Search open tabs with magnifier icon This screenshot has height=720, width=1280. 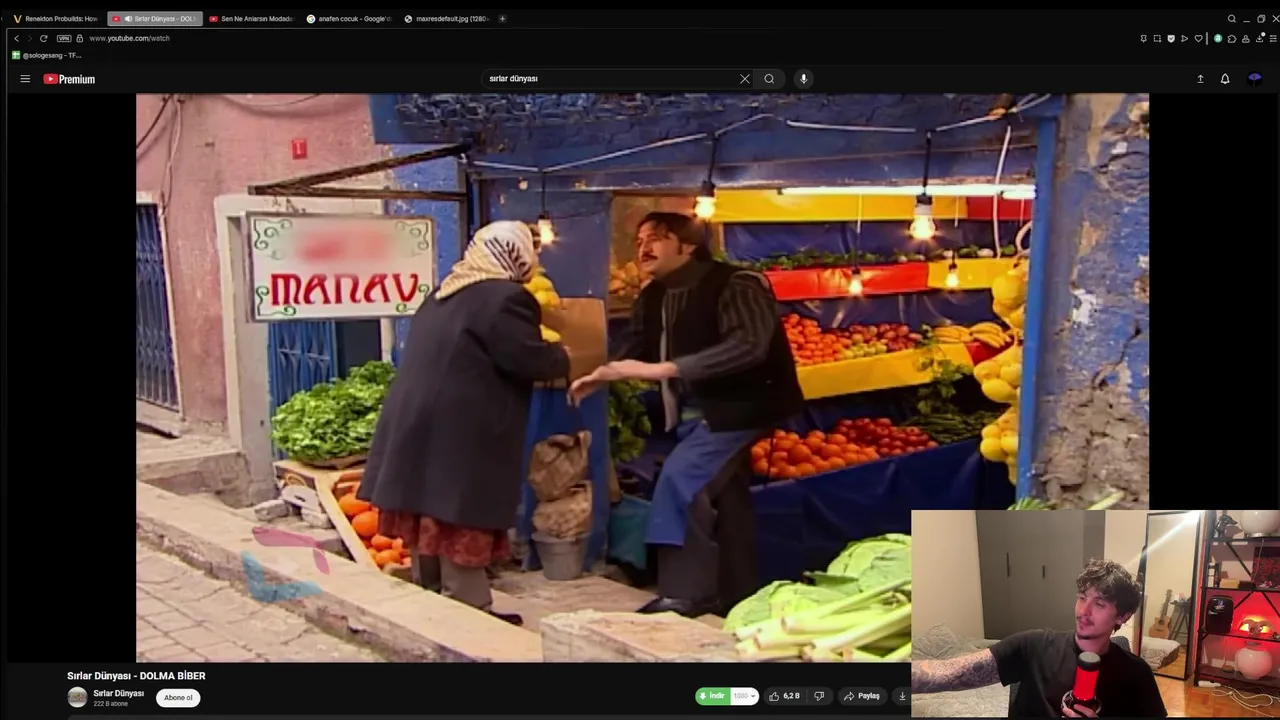1232,19
